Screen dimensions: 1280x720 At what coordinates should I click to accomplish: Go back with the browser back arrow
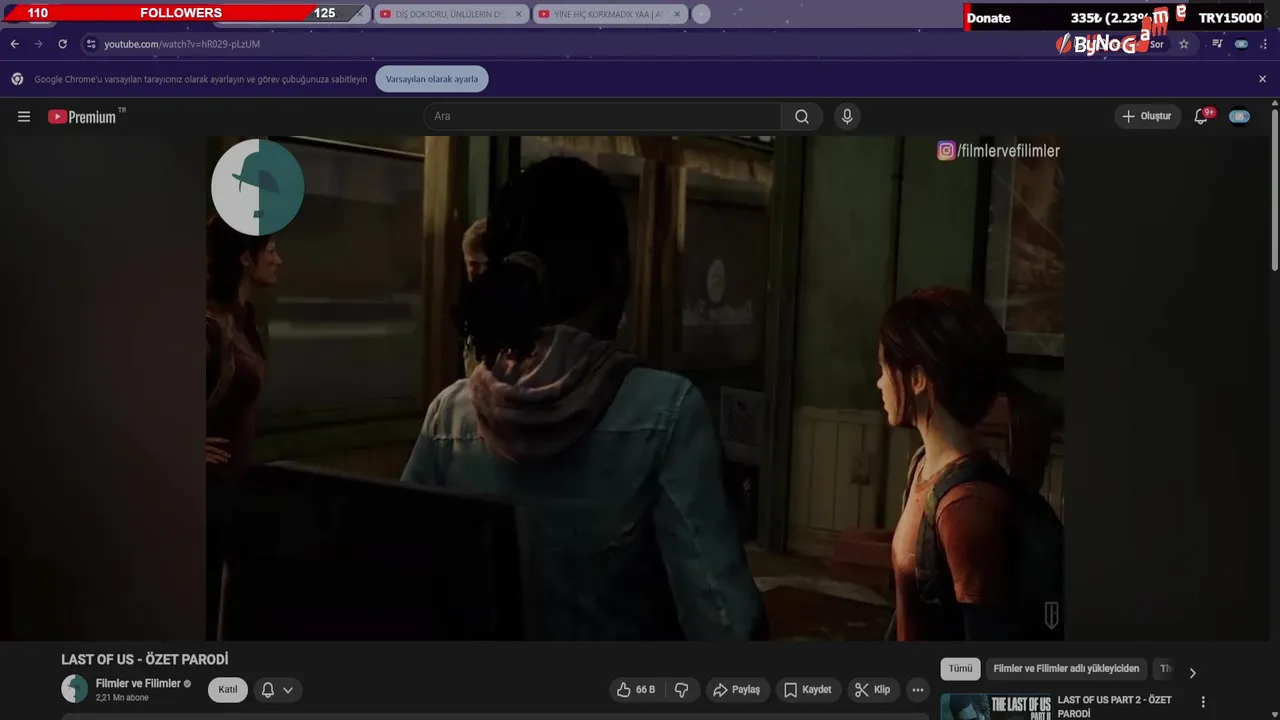tap(15, 44)
